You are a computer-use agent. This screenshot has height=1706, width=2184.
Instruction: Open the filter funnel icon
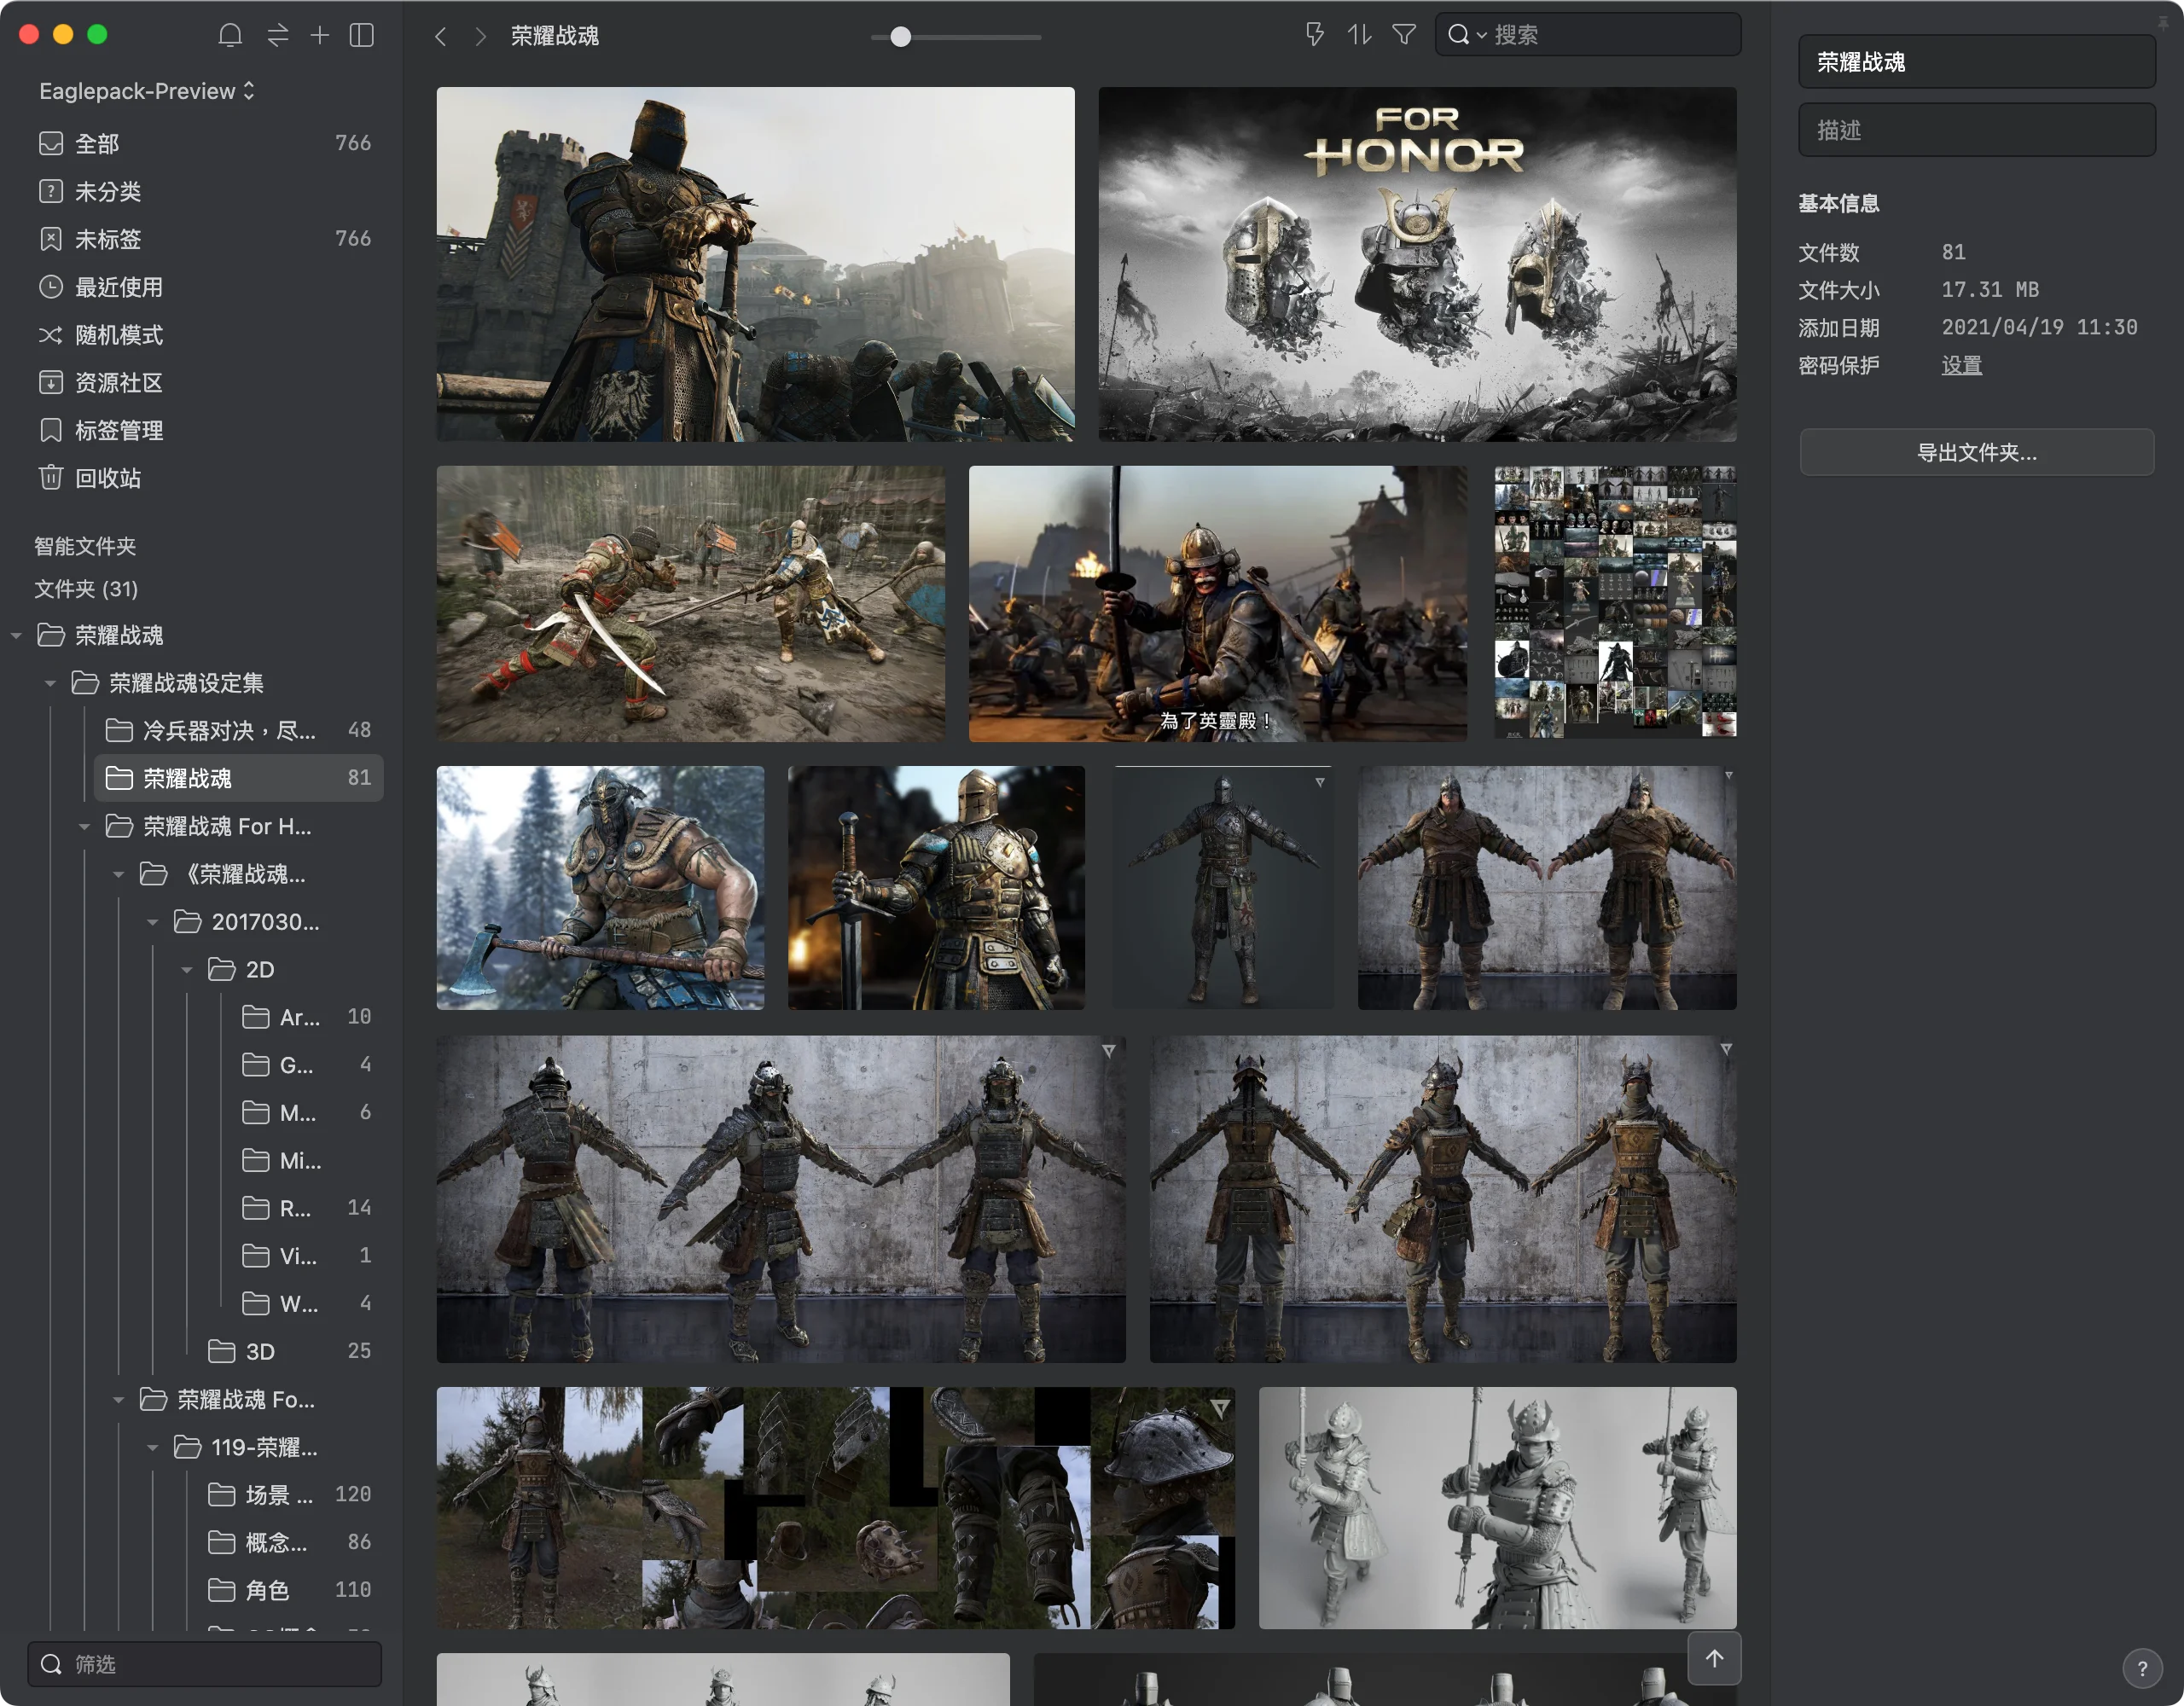(x=1404, y=35)
